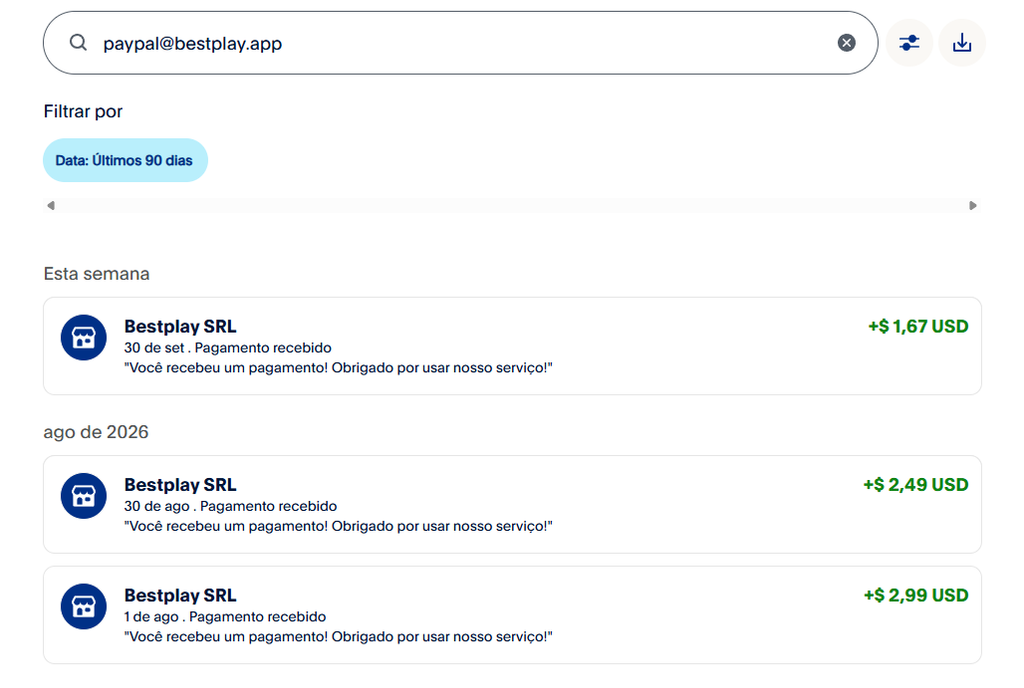Click the left arrow of the horizontal scrollbar
Image resolution: width=1024 pixels, height=688 pixels.
coord(51,206)
